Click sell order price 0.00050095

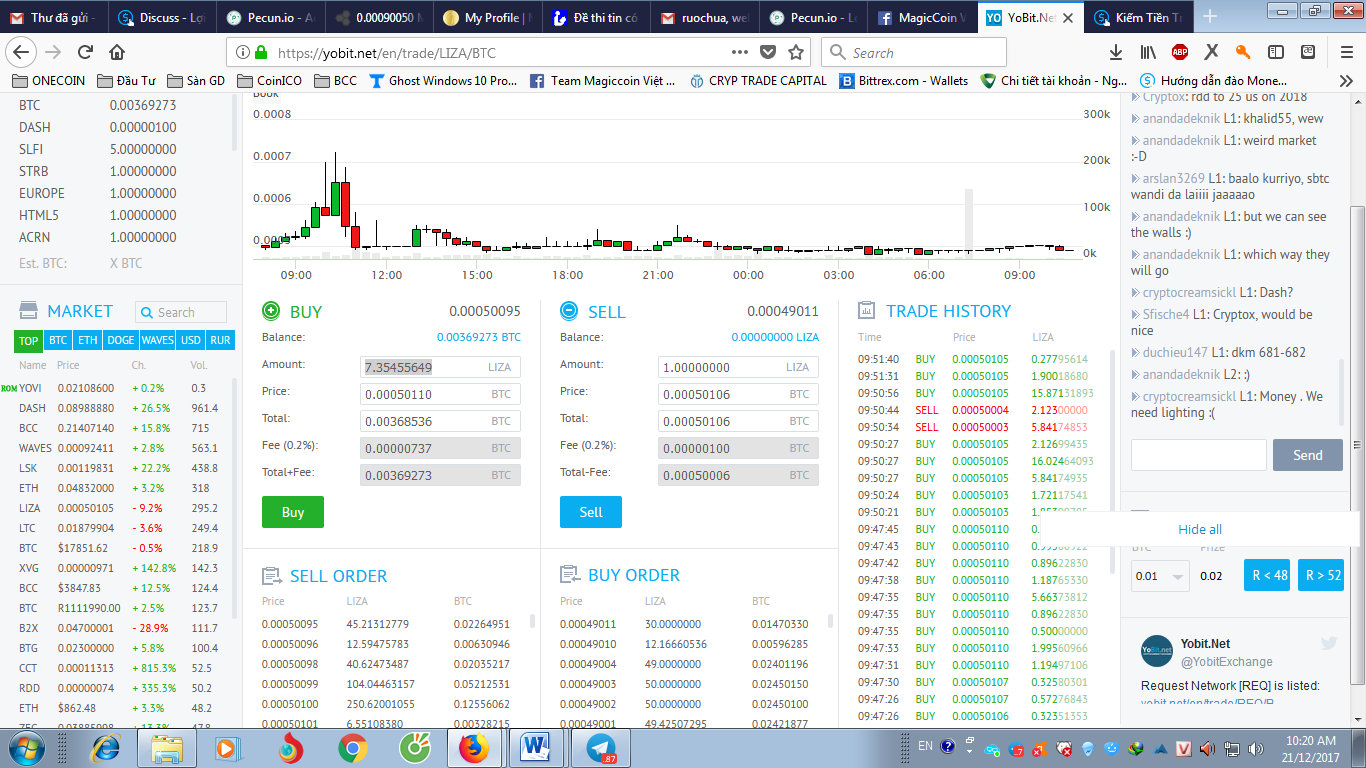[290, 624]
